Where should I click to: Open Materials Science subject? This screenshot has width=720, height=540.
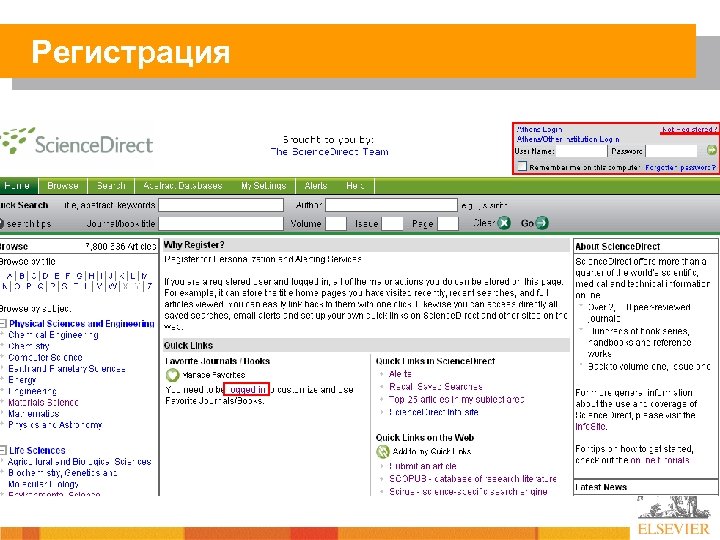[x=43, y=403]
